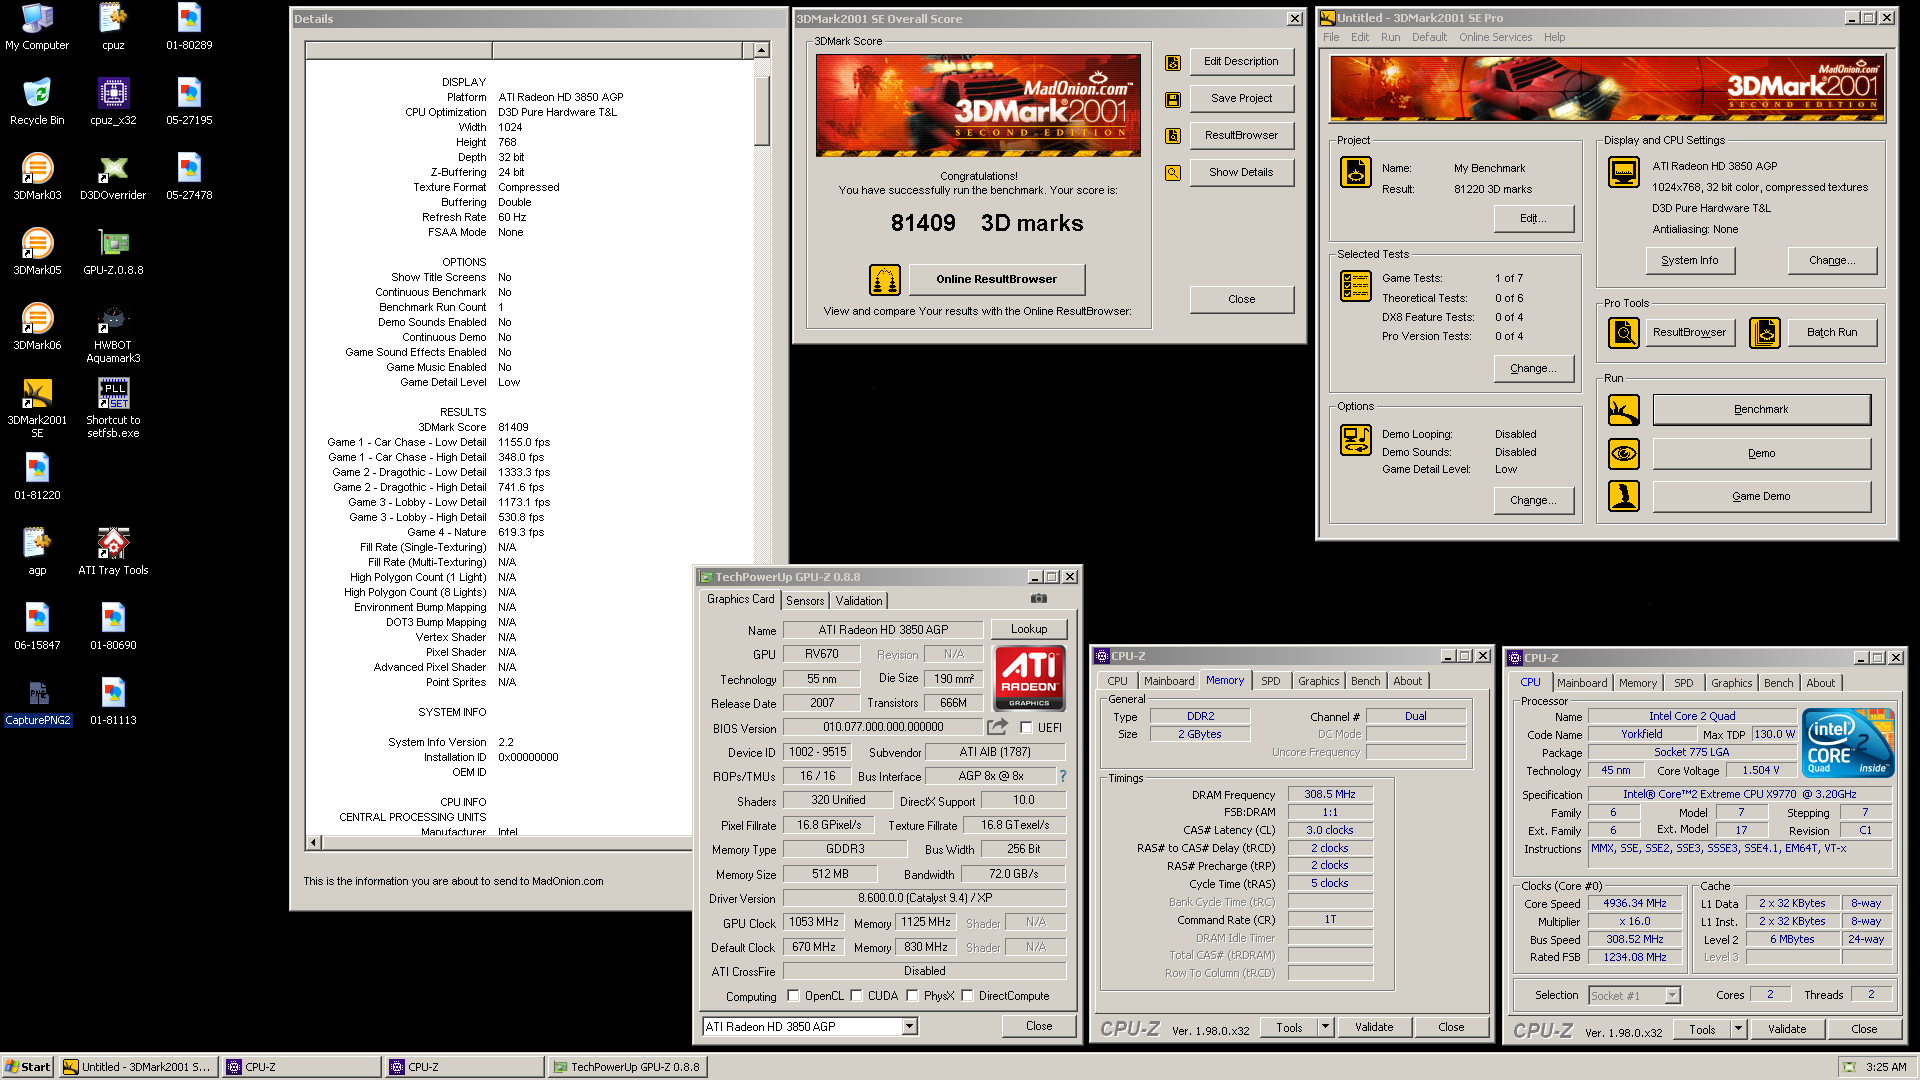Toggle the PhysX checkbox in GPU-Z
The width and height of the screenshot is (1920, 1080).
click(x=912, y=996)
